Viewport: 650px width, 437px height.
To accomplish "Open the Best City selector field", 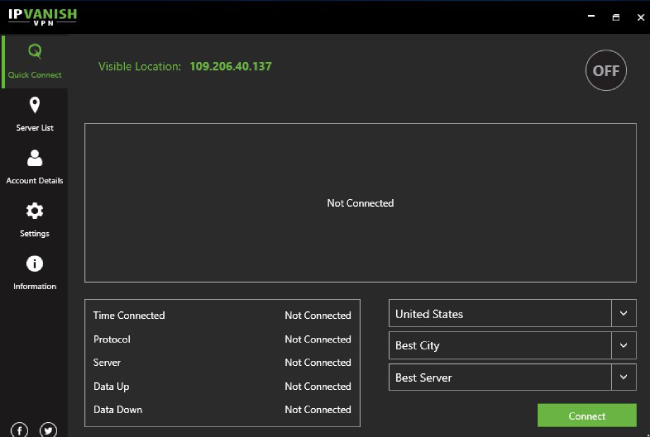I will click(512, 345).
